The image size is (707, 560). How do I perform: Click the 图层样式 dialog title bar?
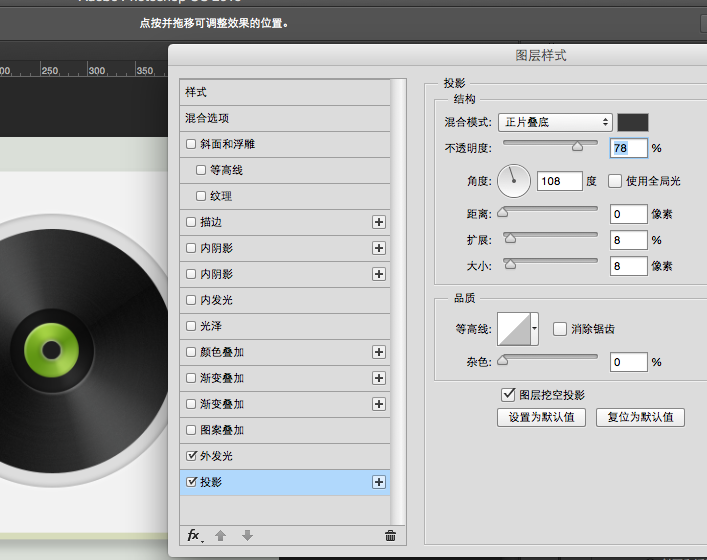tap(437, 55)
